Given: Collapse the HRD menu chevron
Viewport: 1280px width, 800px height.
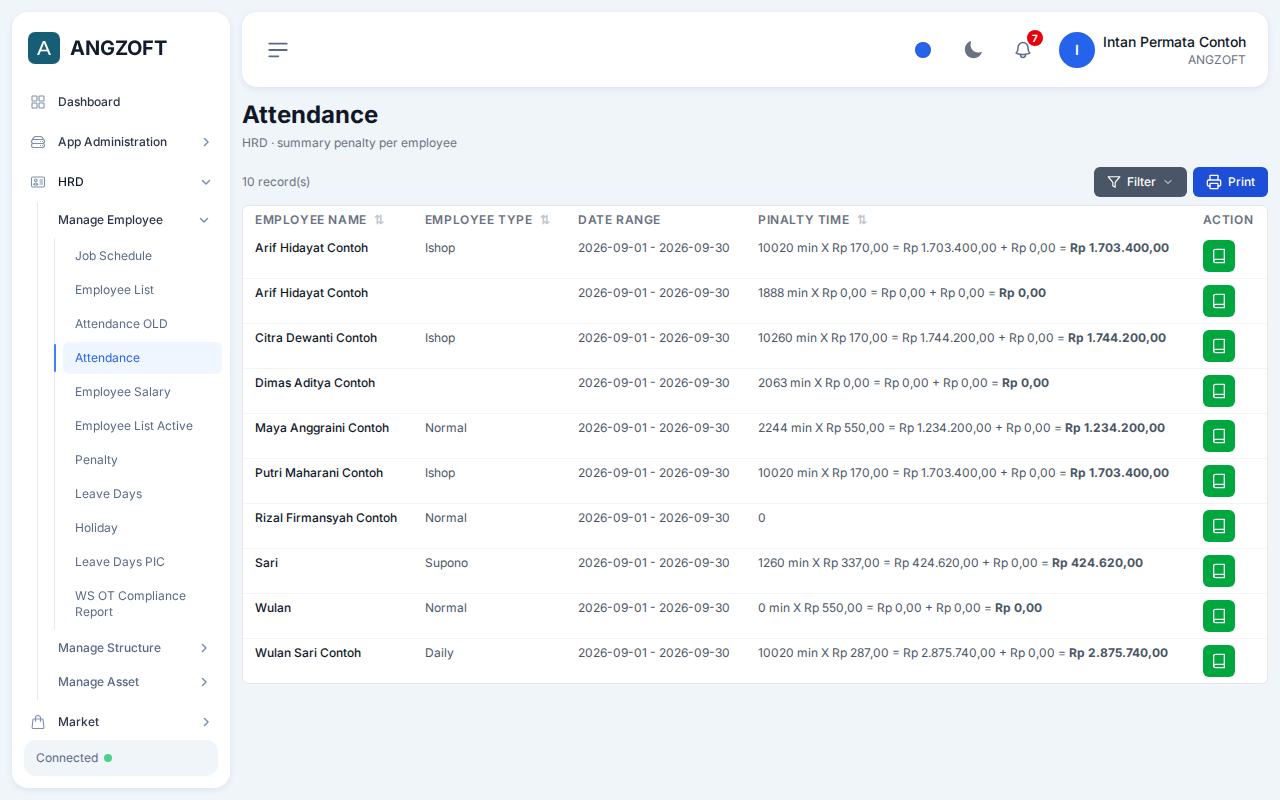Looking at the screenshot, I should tap(206, 182).
